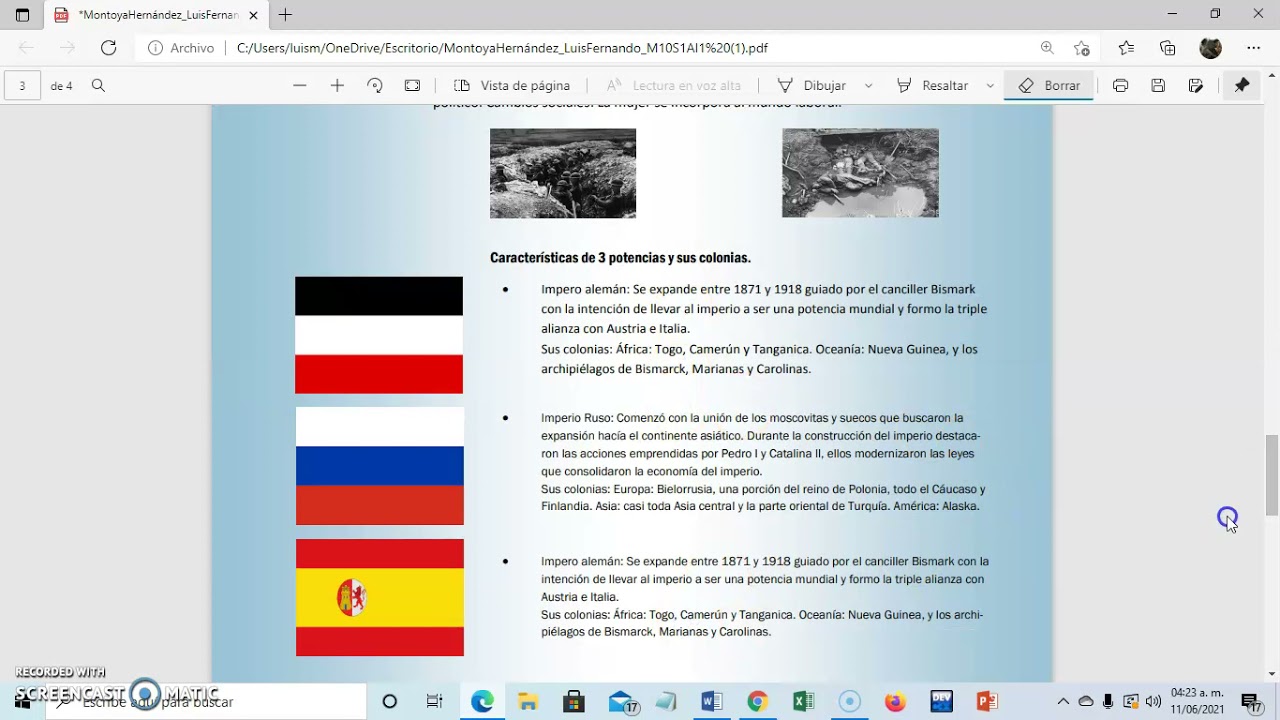Click the Spanish flag image
1280x720 pixels.
pos(380,598)
